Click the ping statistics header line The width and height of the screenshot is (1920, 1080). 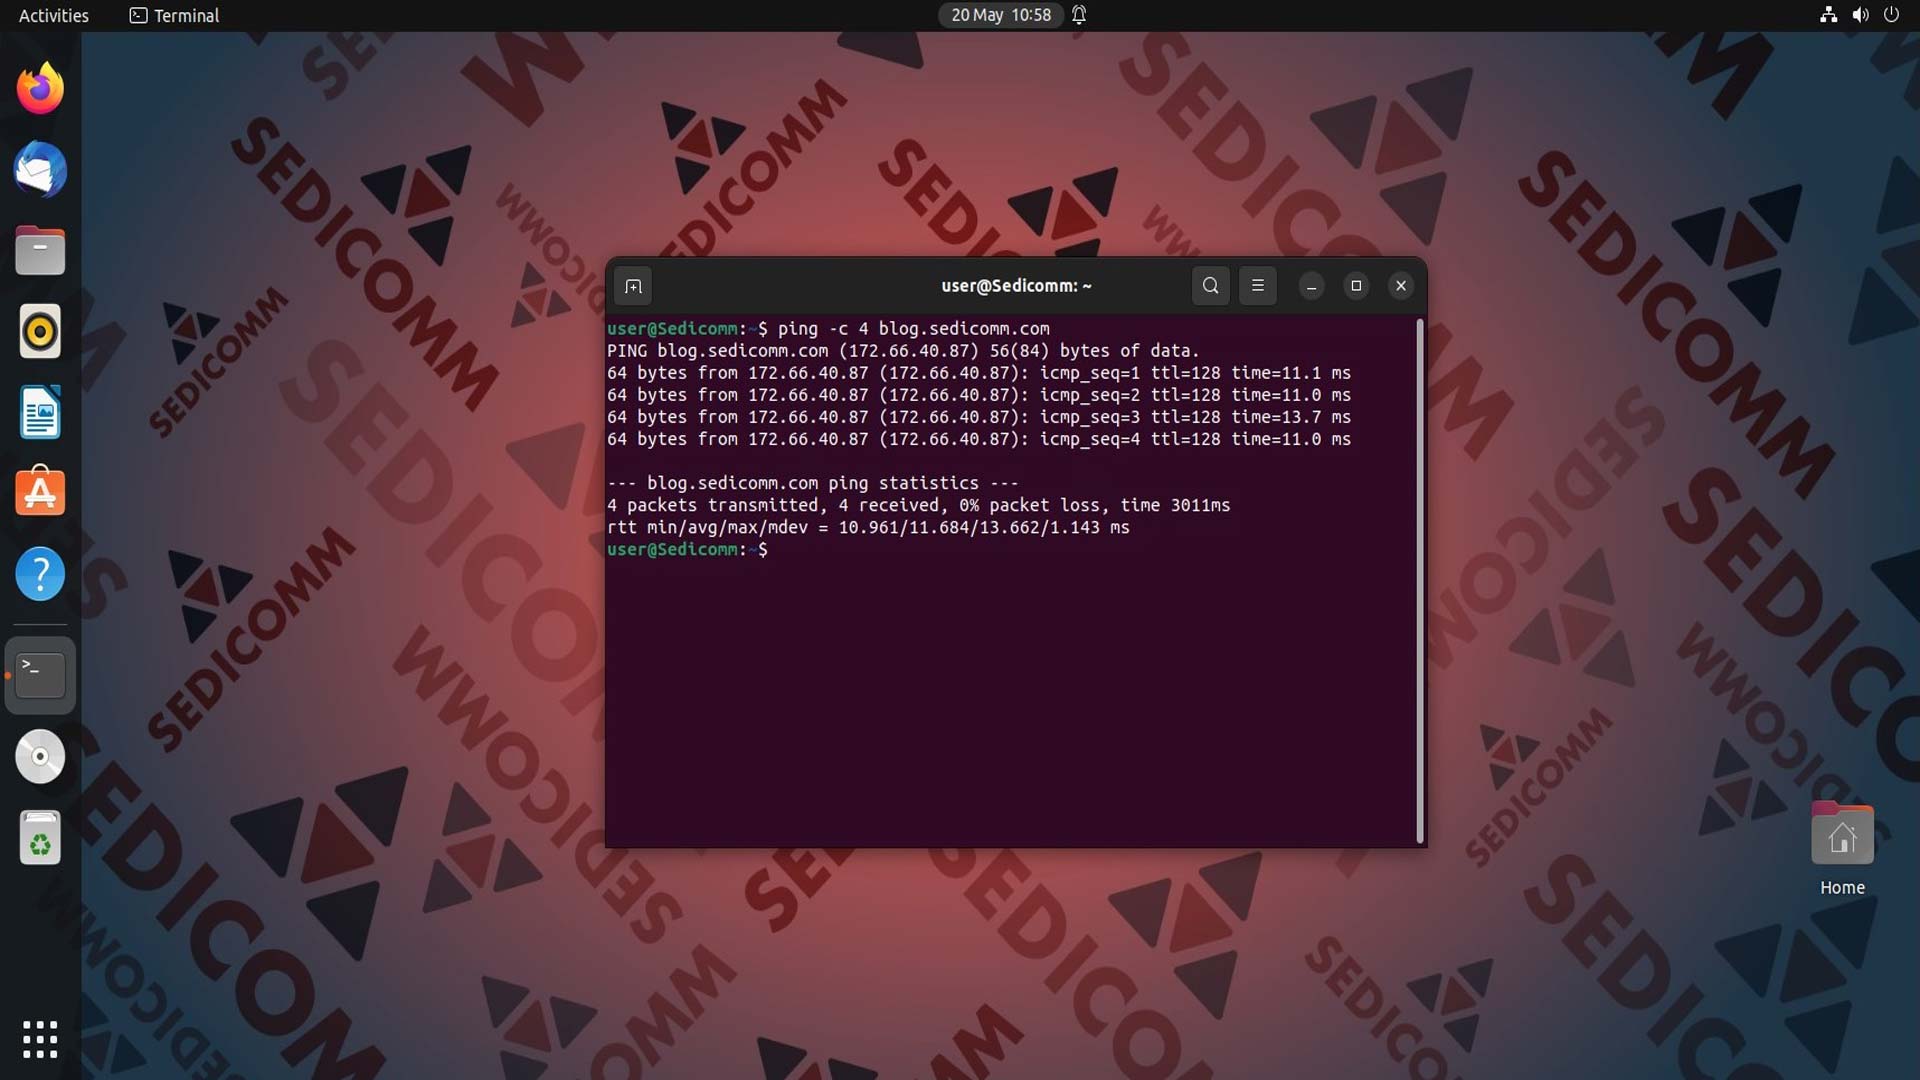click(813, 483)
